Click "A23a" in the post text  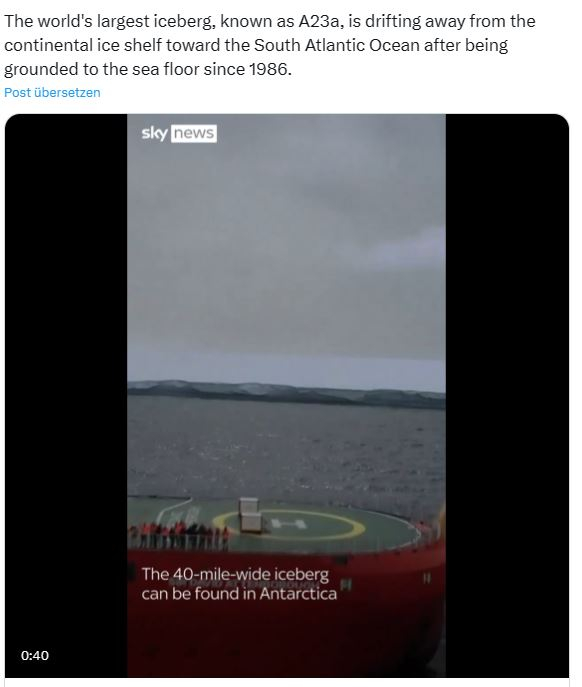point(319,21)
